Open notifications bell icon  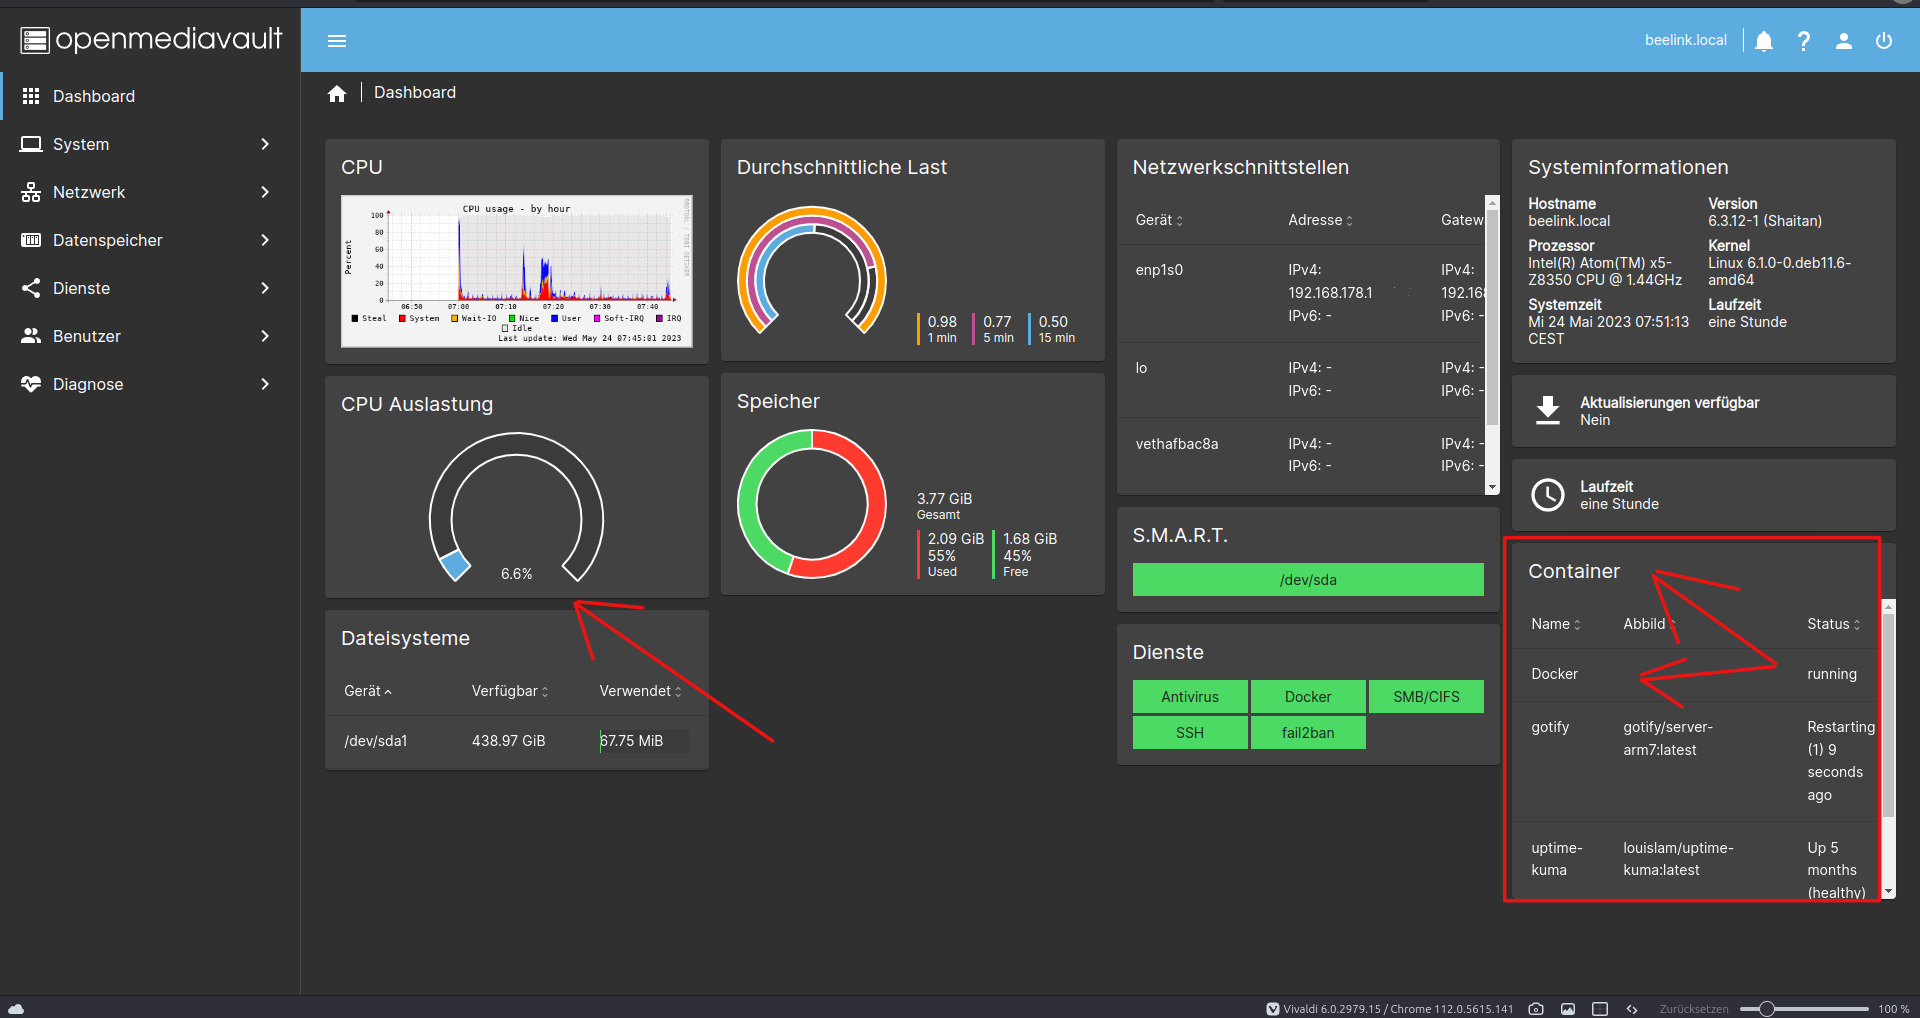coord(1764,41)
